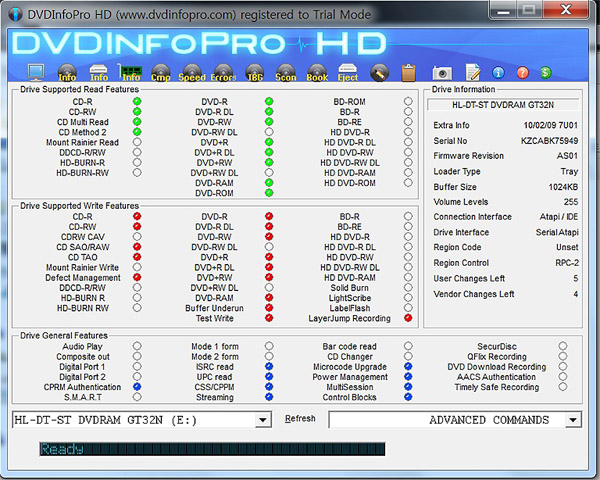
Task: Click the CPRM Authentication indicator
Action: tap(137, 387)
